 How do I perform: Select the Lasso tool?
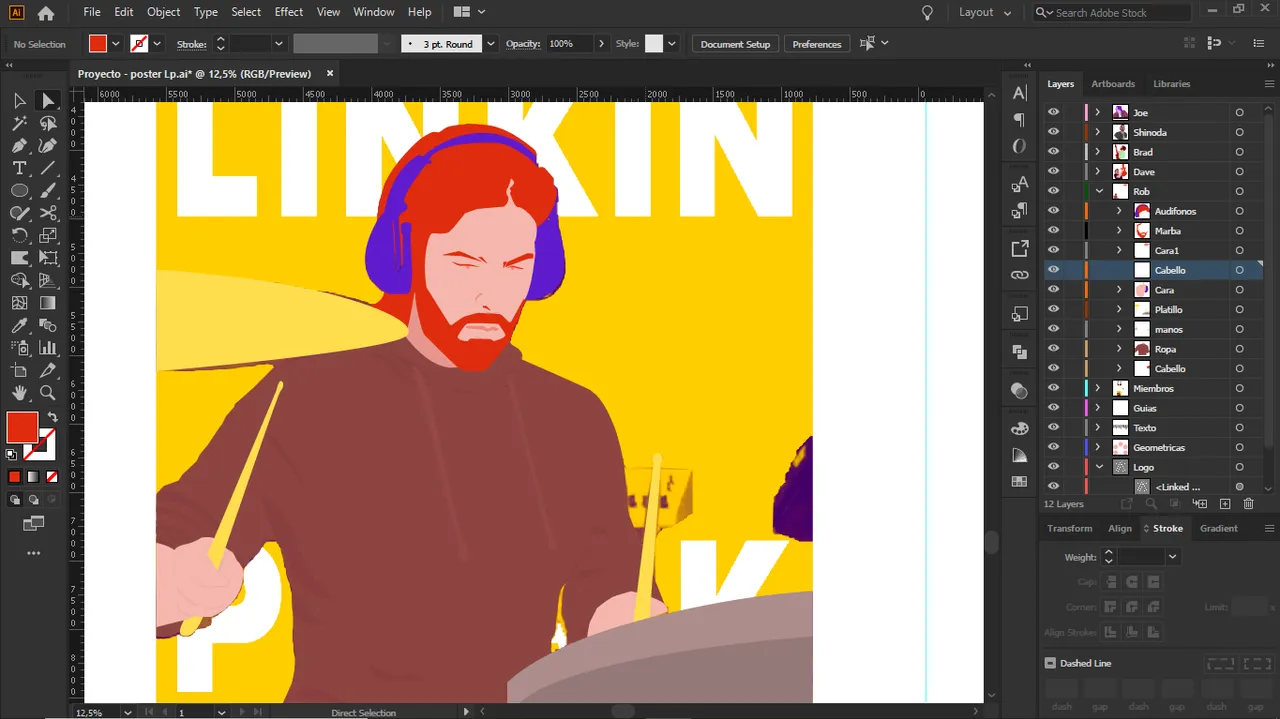[x=48, y=123]
